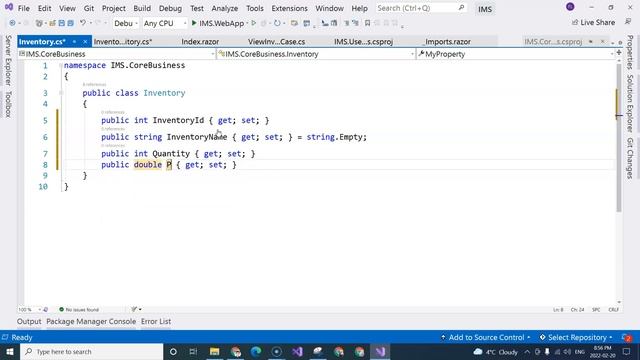Open the Project menu

113,8
